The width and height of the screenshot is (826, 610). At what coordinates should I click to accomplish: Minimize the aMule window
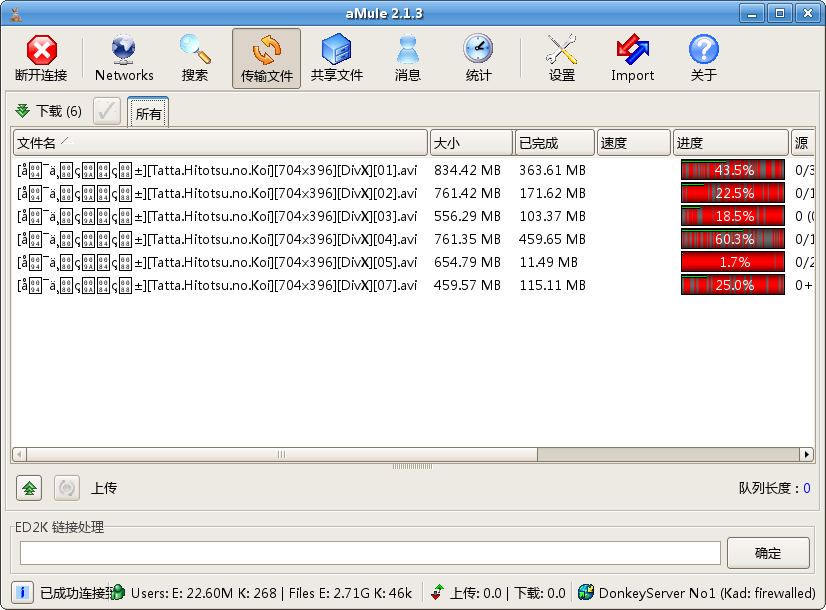[x=752, y=13]
